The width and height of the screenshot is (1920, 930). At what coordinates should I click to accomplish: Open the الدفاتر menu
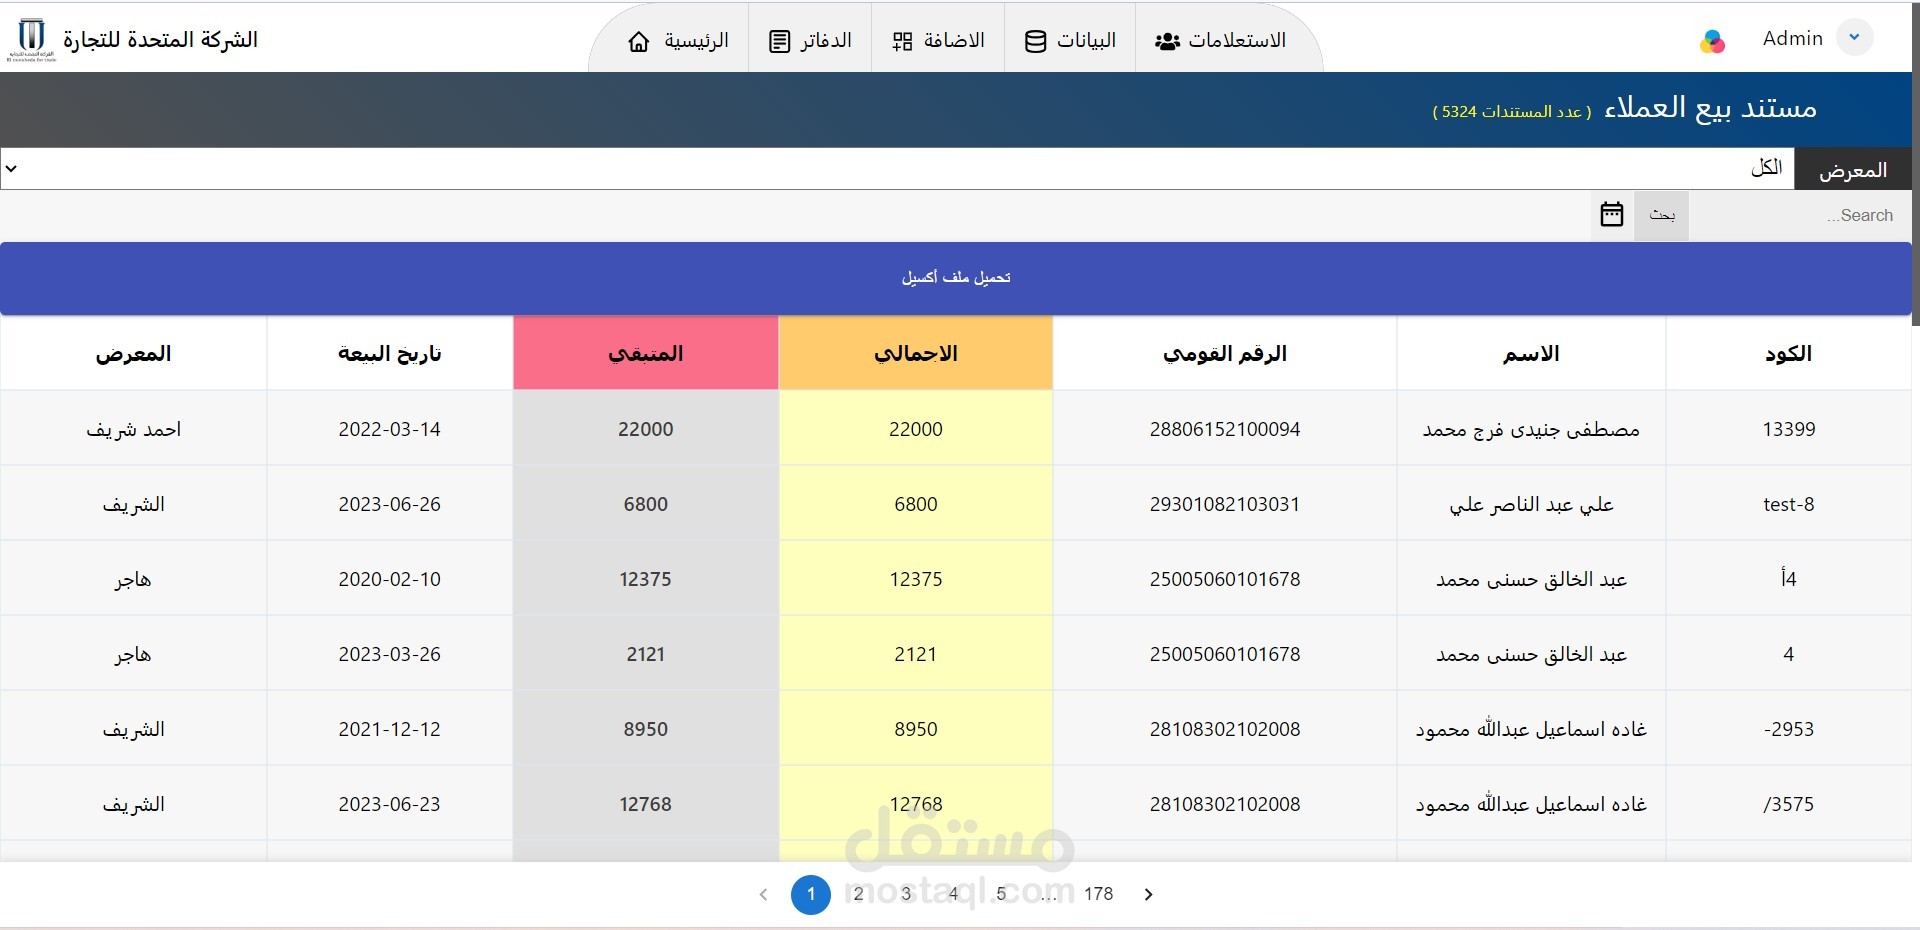pos(810,41)
